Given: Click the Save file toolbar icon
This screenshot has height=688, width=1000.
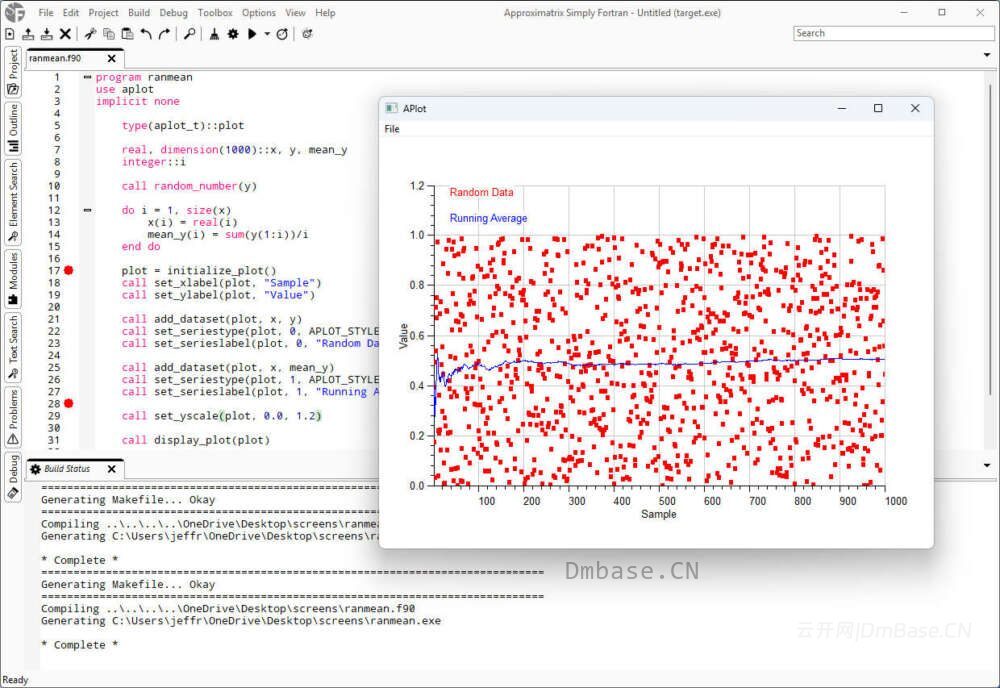Looking at the screenshot, I should 47,34.
